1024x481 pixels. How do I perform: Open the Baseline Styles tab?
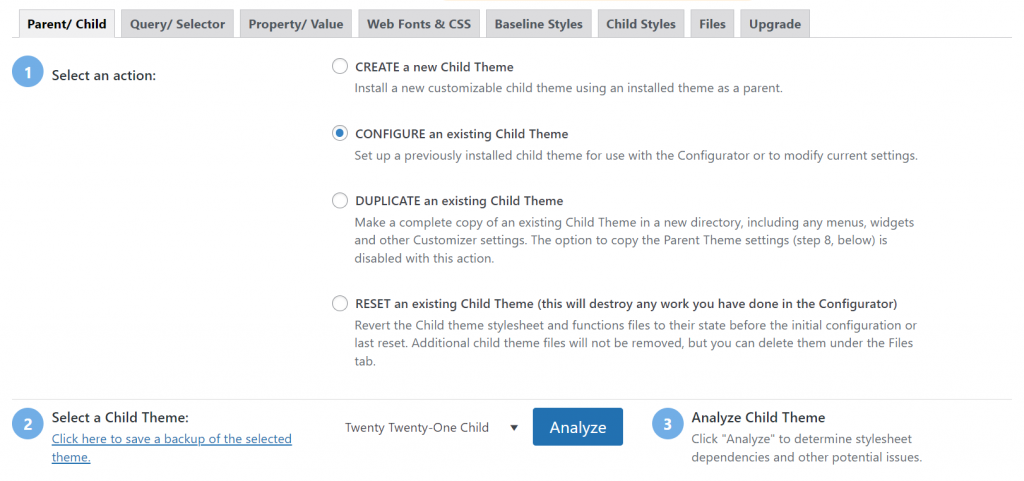[538, 24]
